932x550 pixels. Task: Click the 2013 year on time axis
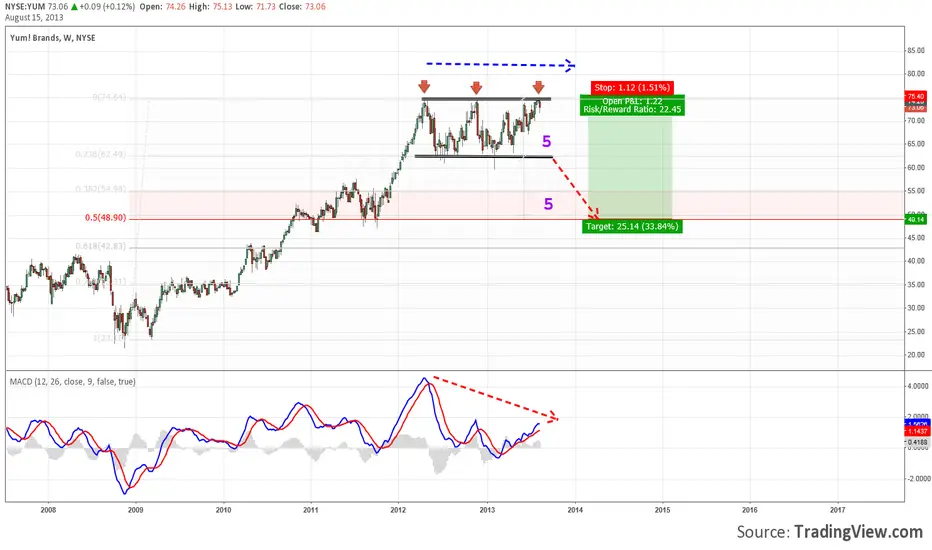click(487, 510)
